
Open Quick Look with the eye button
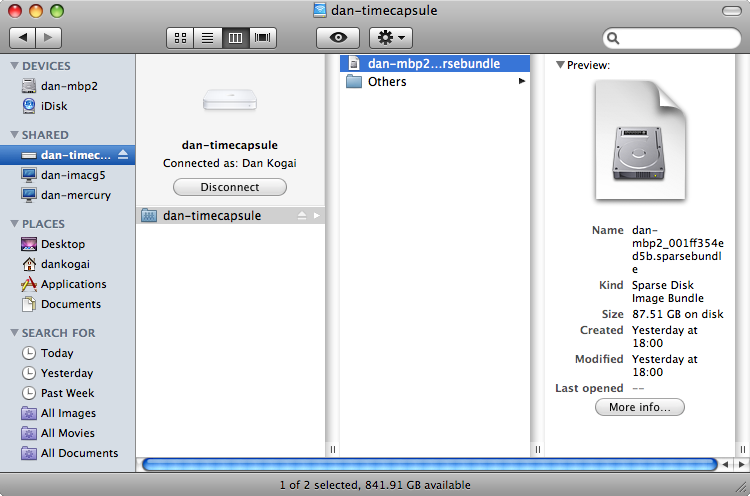coord(338,38)
